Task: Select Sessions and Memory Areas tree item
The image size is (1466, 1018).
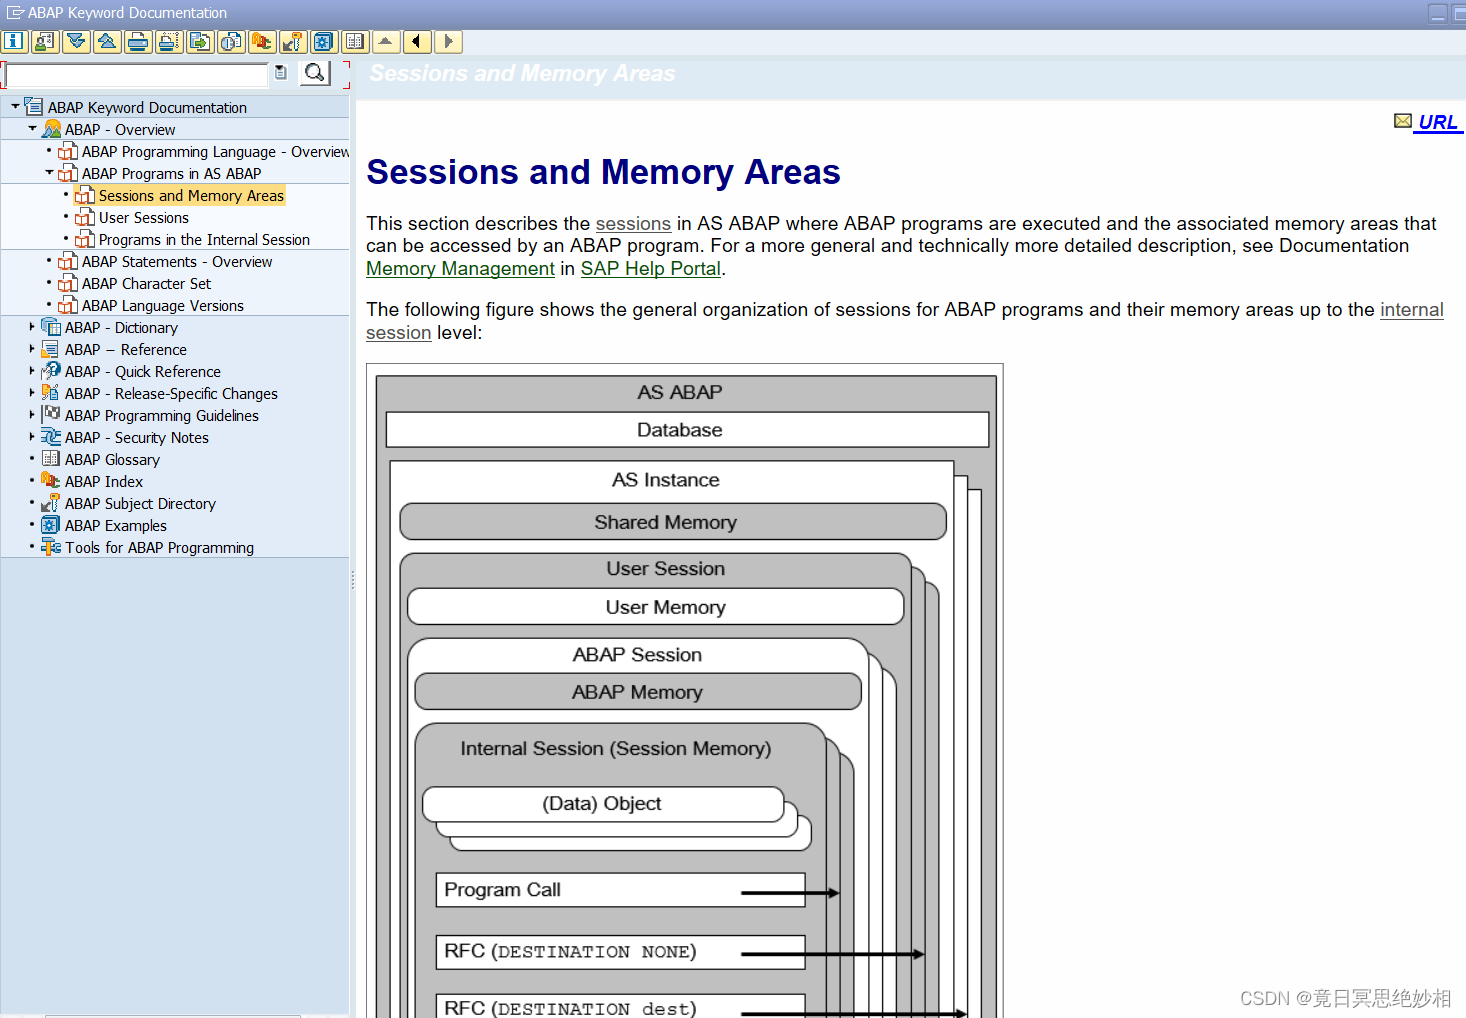Action: [x=191, y=196]
